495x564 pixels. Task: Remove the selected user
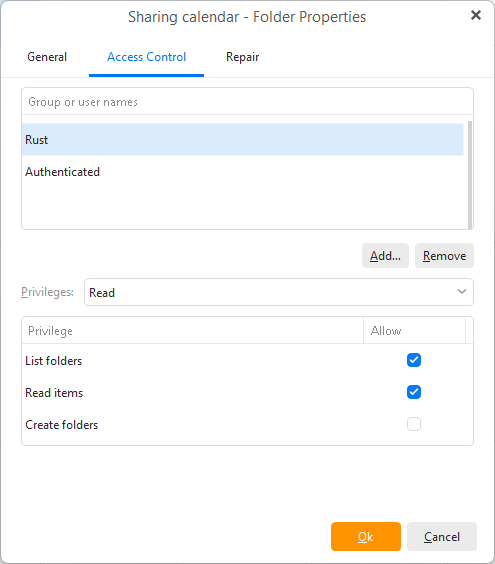click(x=444, y=256)
